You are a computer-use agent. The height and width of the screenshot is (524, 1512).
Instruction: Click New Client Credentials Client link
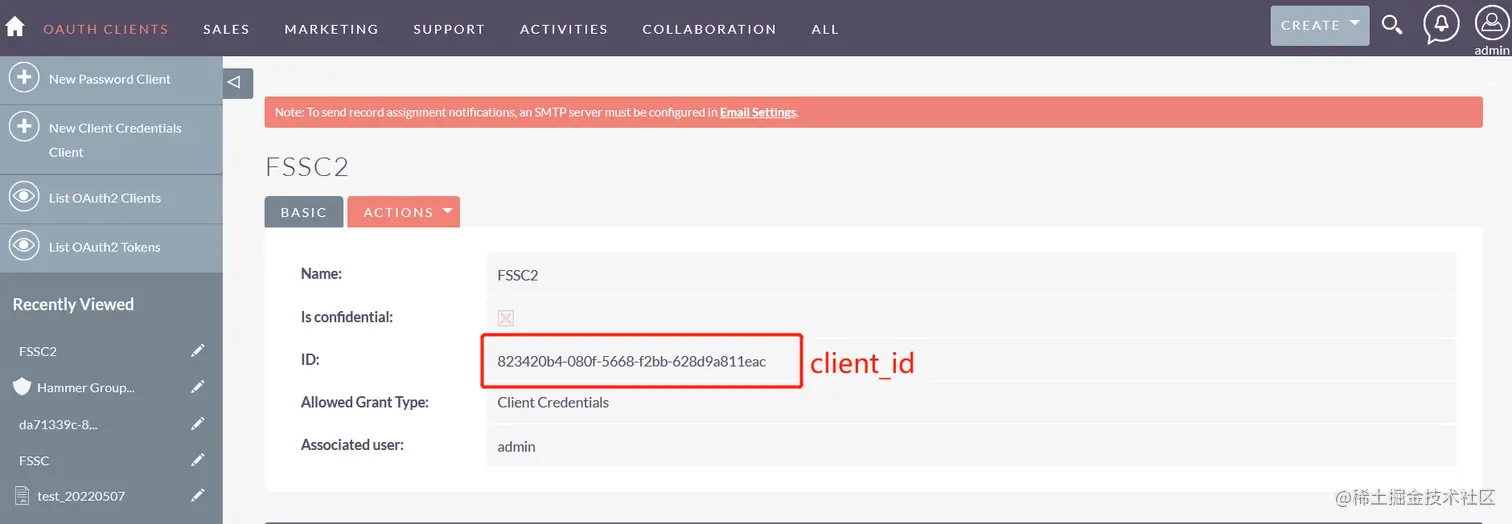pyautogui.click(x=115, y=140)
